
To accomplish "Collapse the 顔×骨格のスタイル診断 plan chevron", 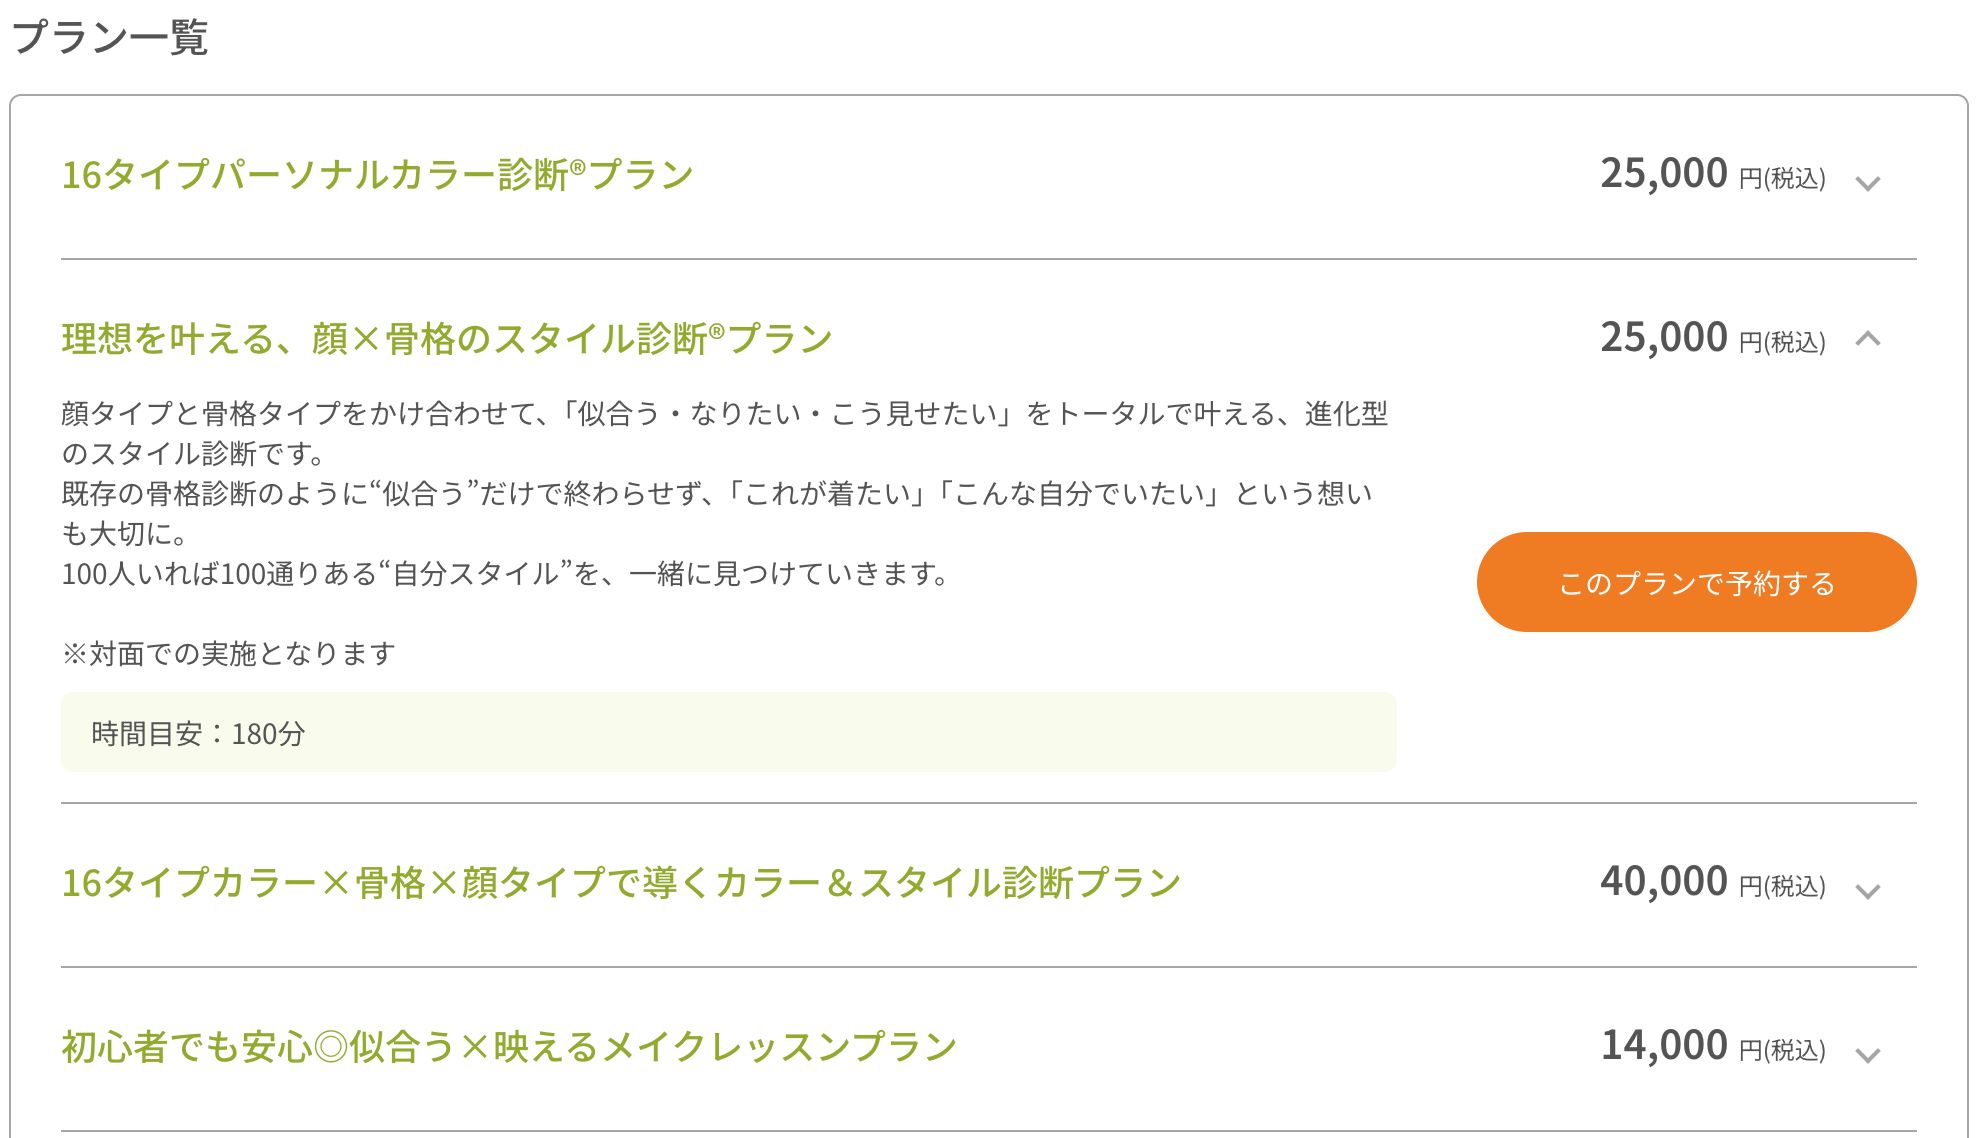I will 1867,340.
